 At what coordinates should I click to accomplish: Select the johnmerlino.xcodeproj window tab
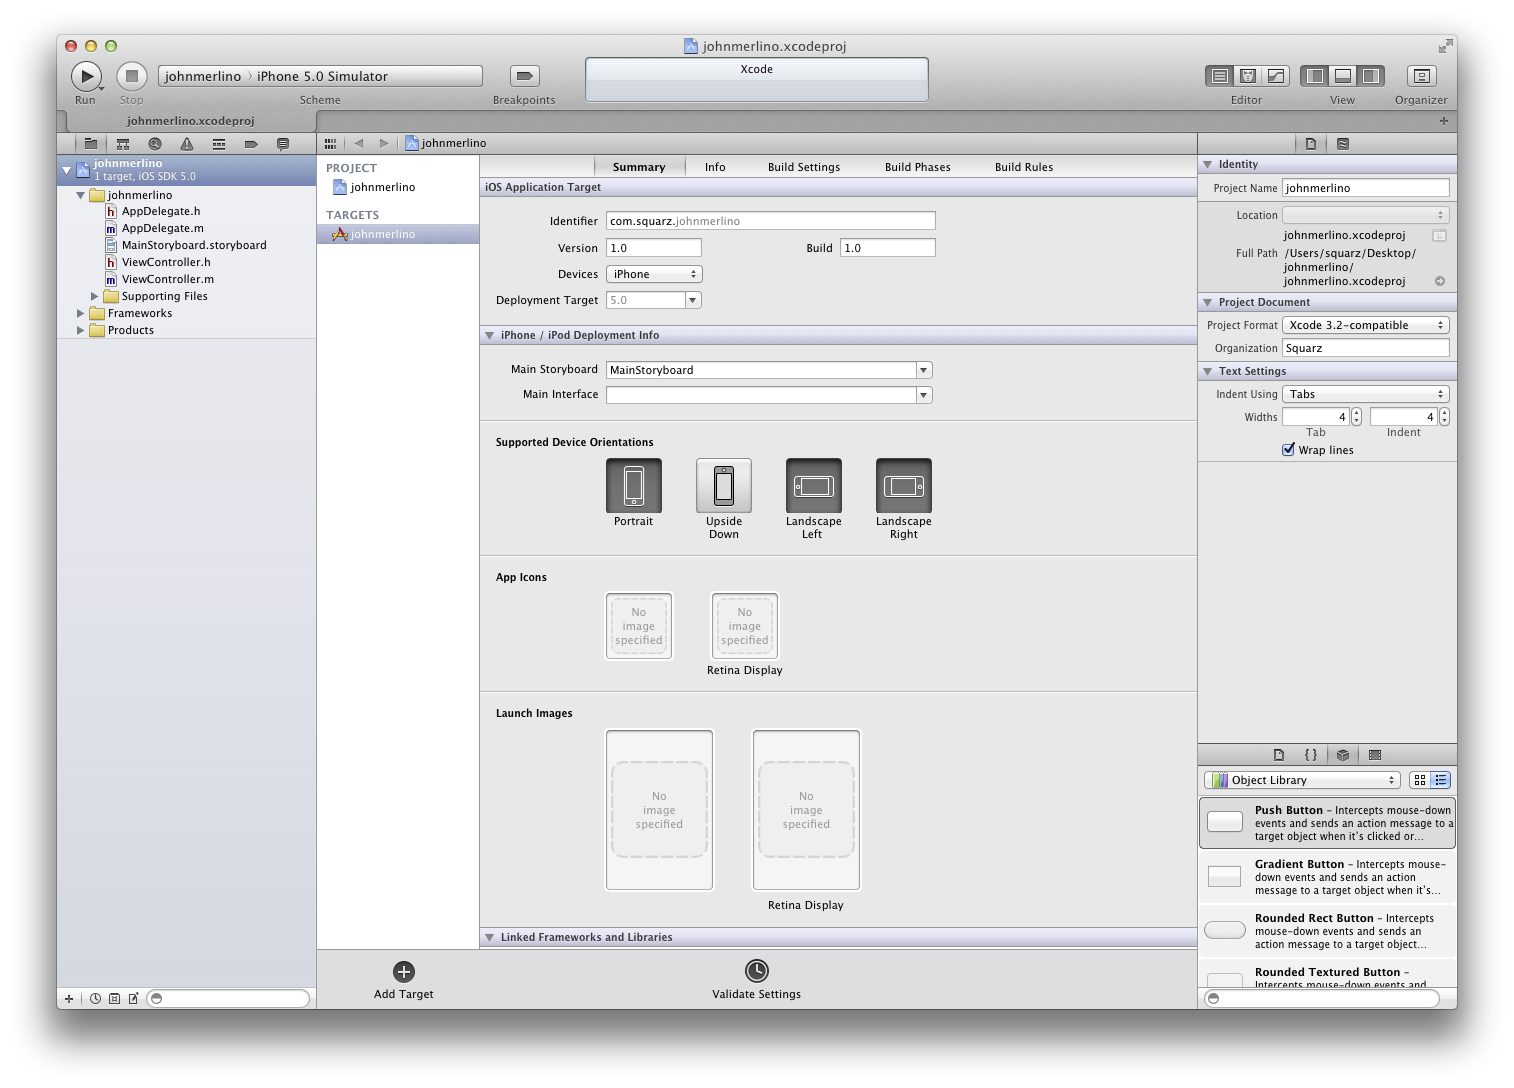[x=191, y=121]
